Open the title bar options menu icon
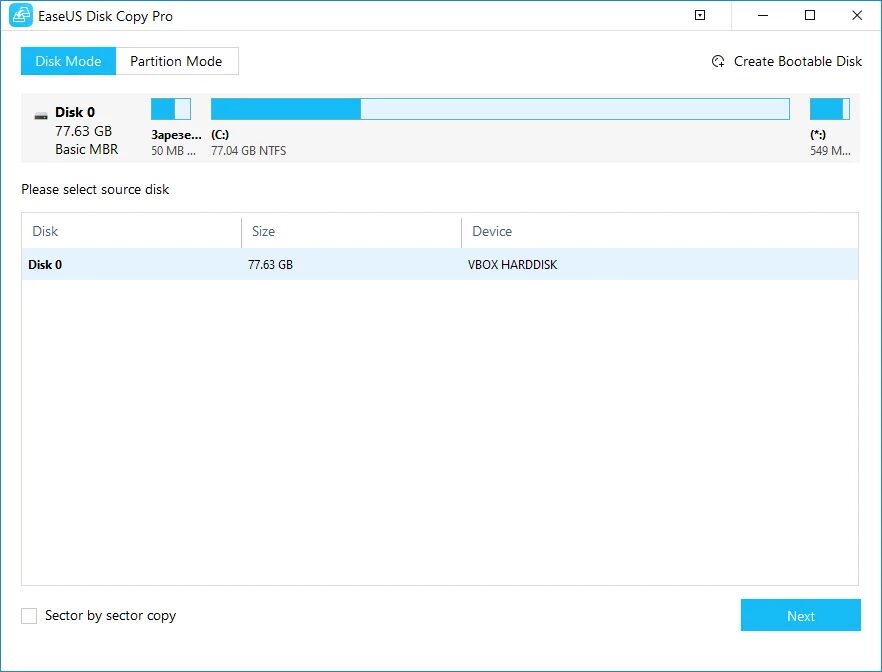 pos(700,15)
